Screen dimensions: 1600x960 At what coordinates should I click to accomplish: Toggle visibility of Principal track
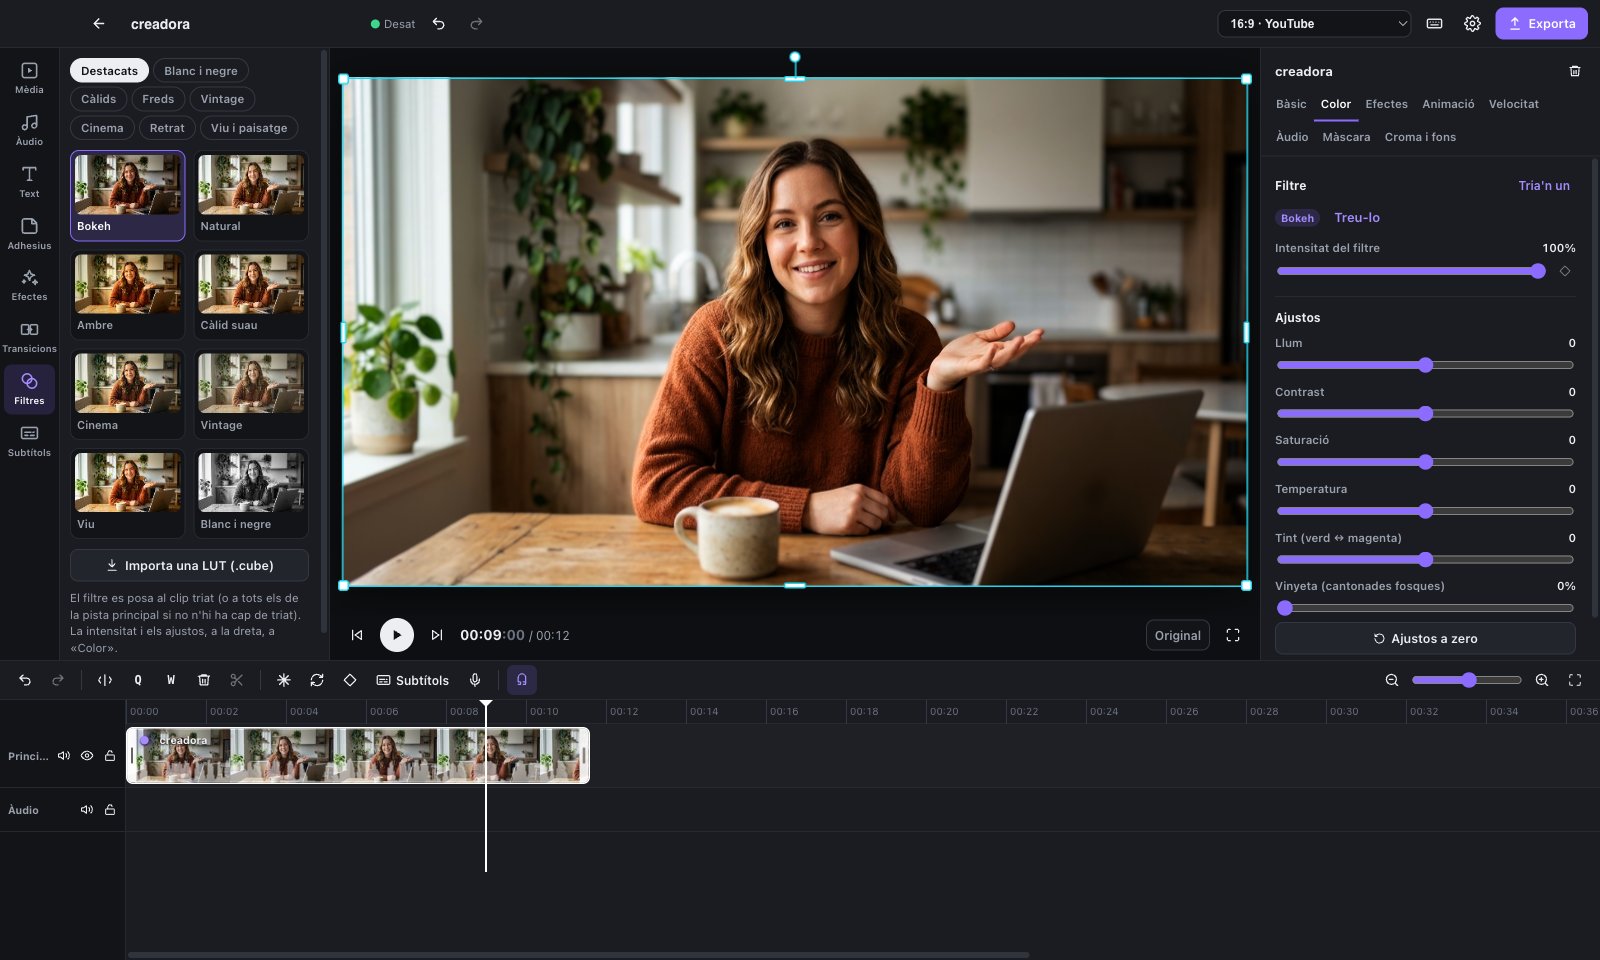point(87,756)
